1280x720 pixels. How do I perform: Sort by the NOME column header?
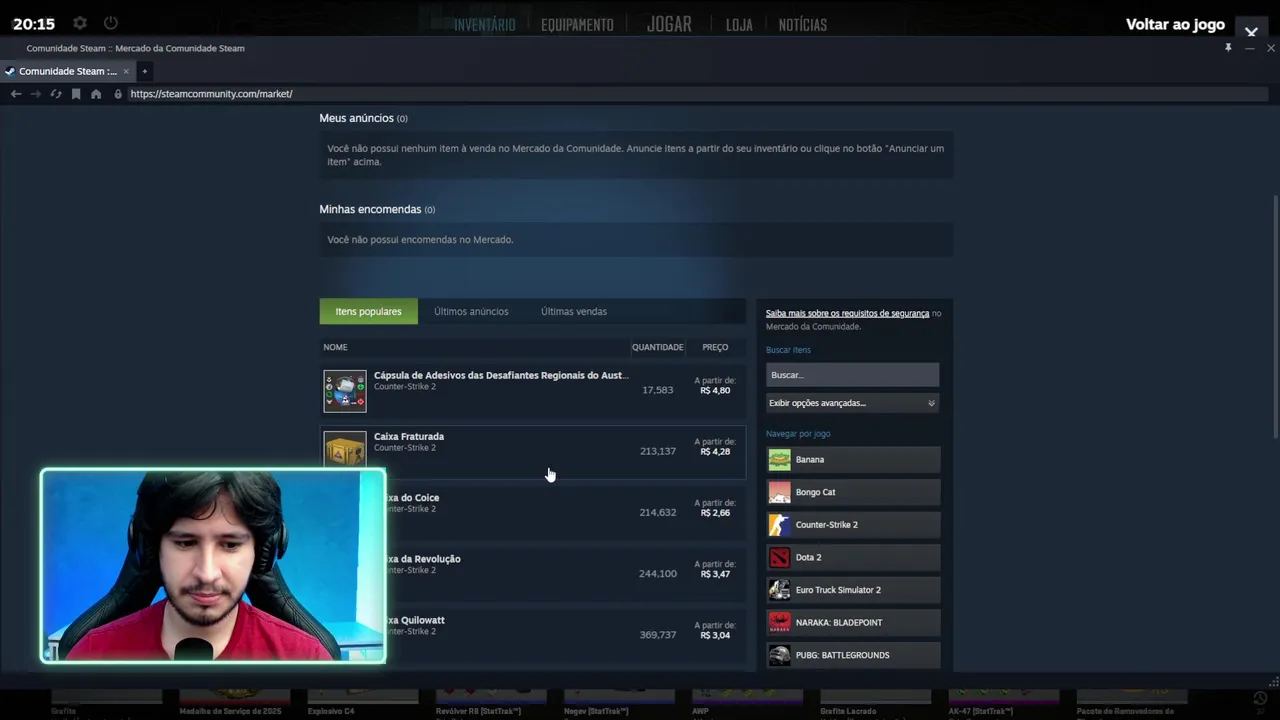click(336, 347)
